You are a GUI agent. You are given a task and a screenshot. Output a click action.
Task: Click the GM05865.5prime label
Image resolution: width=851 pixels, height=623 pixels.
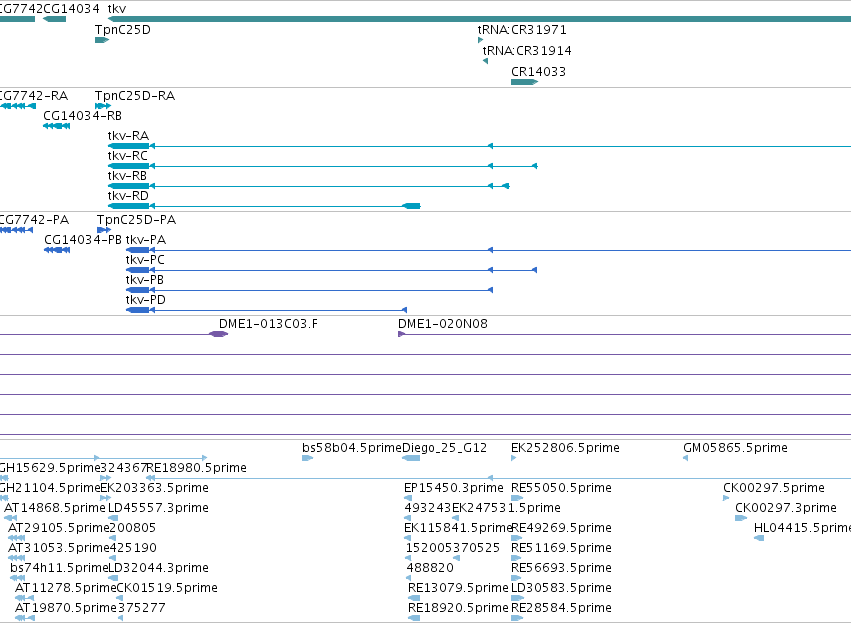click(735, 448)
